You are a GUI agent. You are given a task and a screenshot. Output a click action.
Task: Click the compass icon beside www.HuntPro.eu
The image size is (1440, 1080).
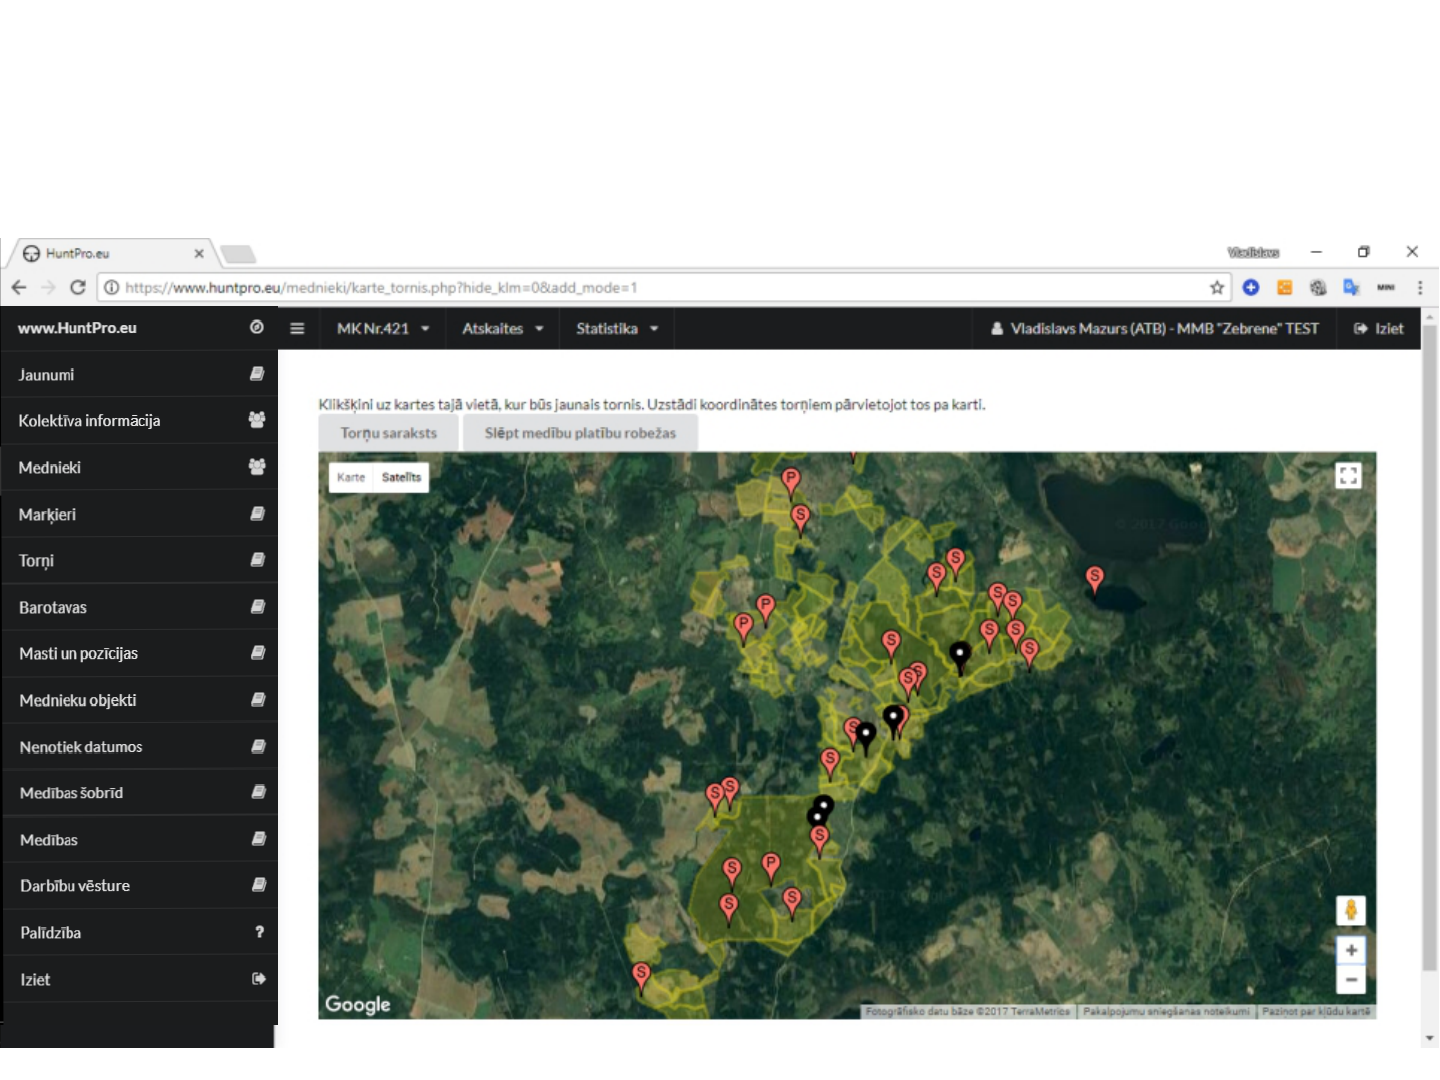point(257,327)
